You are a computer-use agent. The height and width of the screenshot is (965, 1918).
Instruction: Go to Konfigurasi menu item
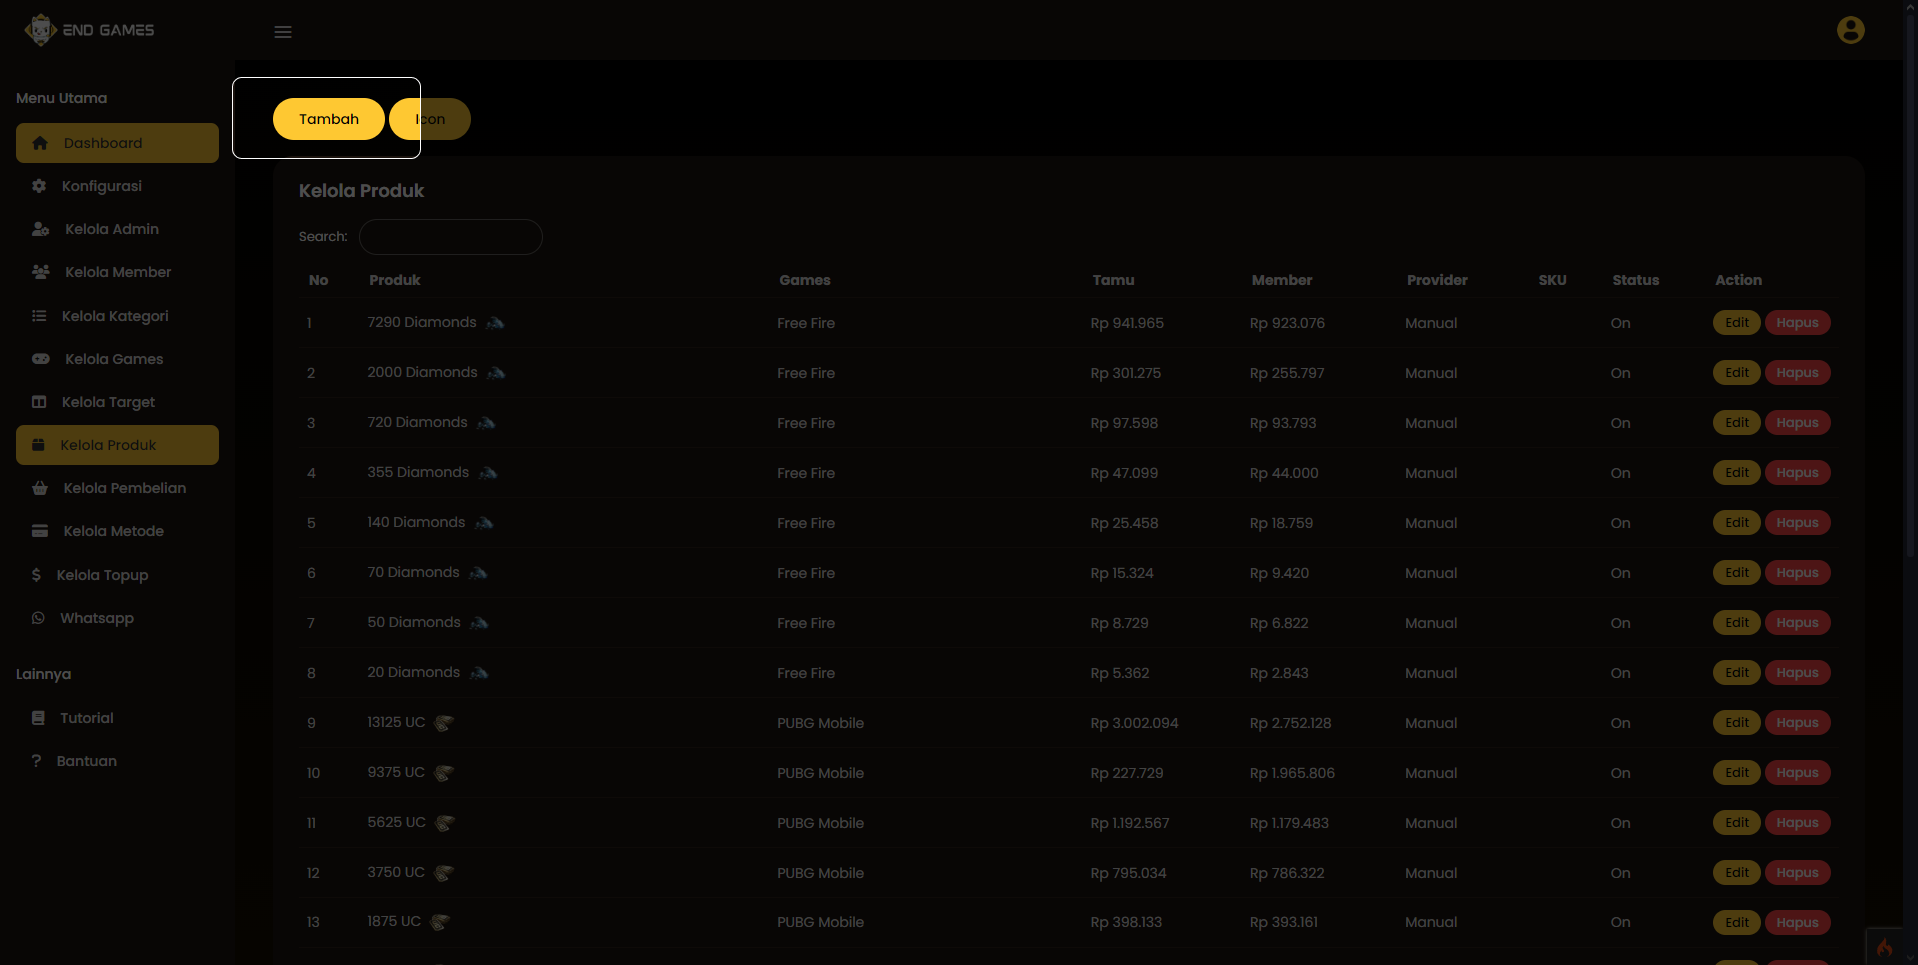pos(117,186)
